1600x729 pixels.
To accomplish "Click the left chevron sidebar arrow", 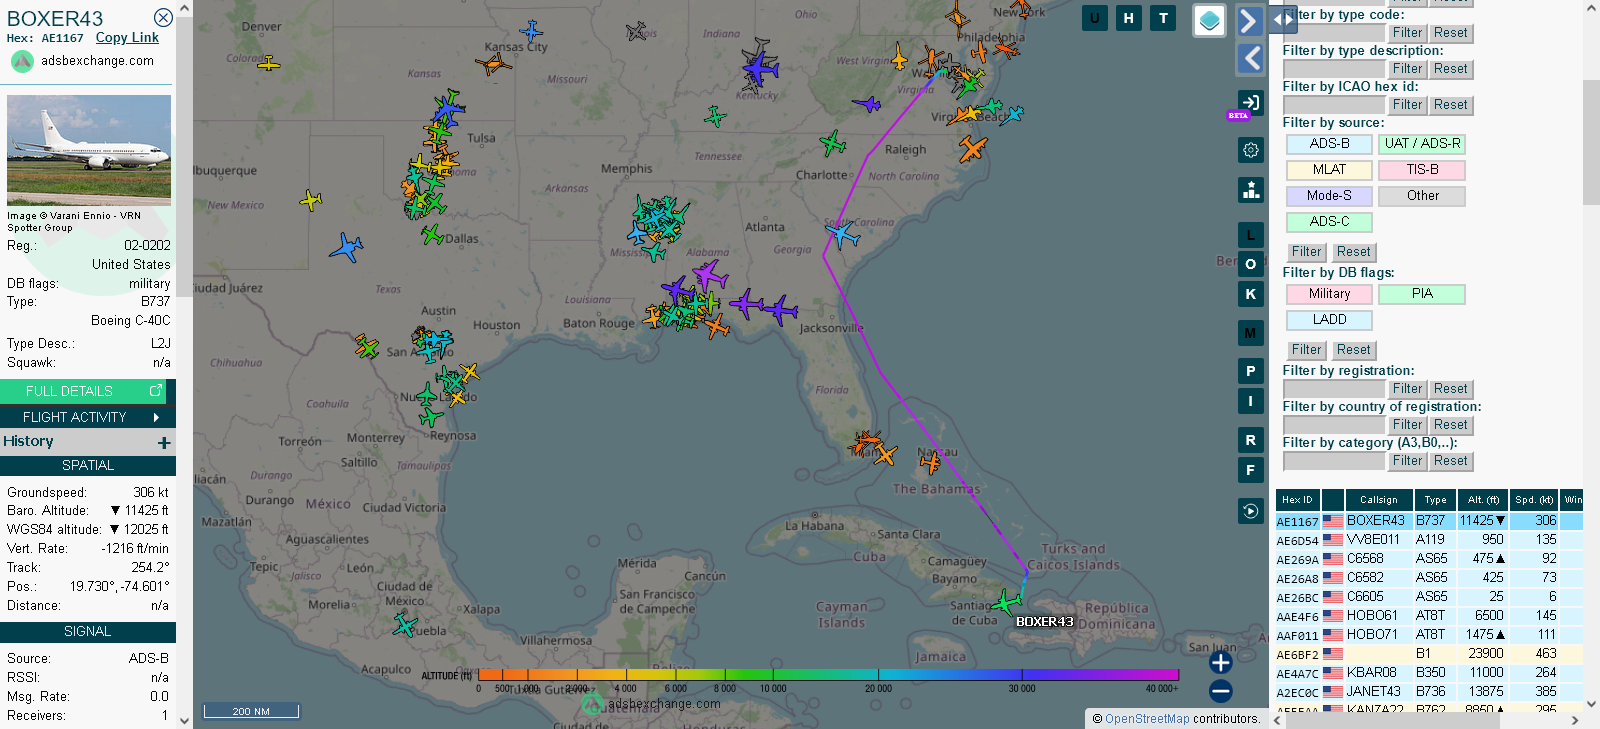I will (x=1250, y=58).
